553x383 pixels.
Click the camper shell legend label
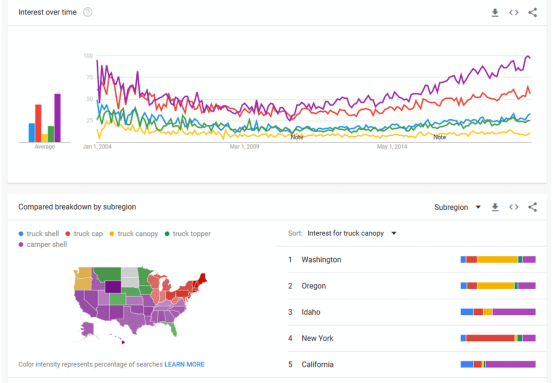[47, 244]
